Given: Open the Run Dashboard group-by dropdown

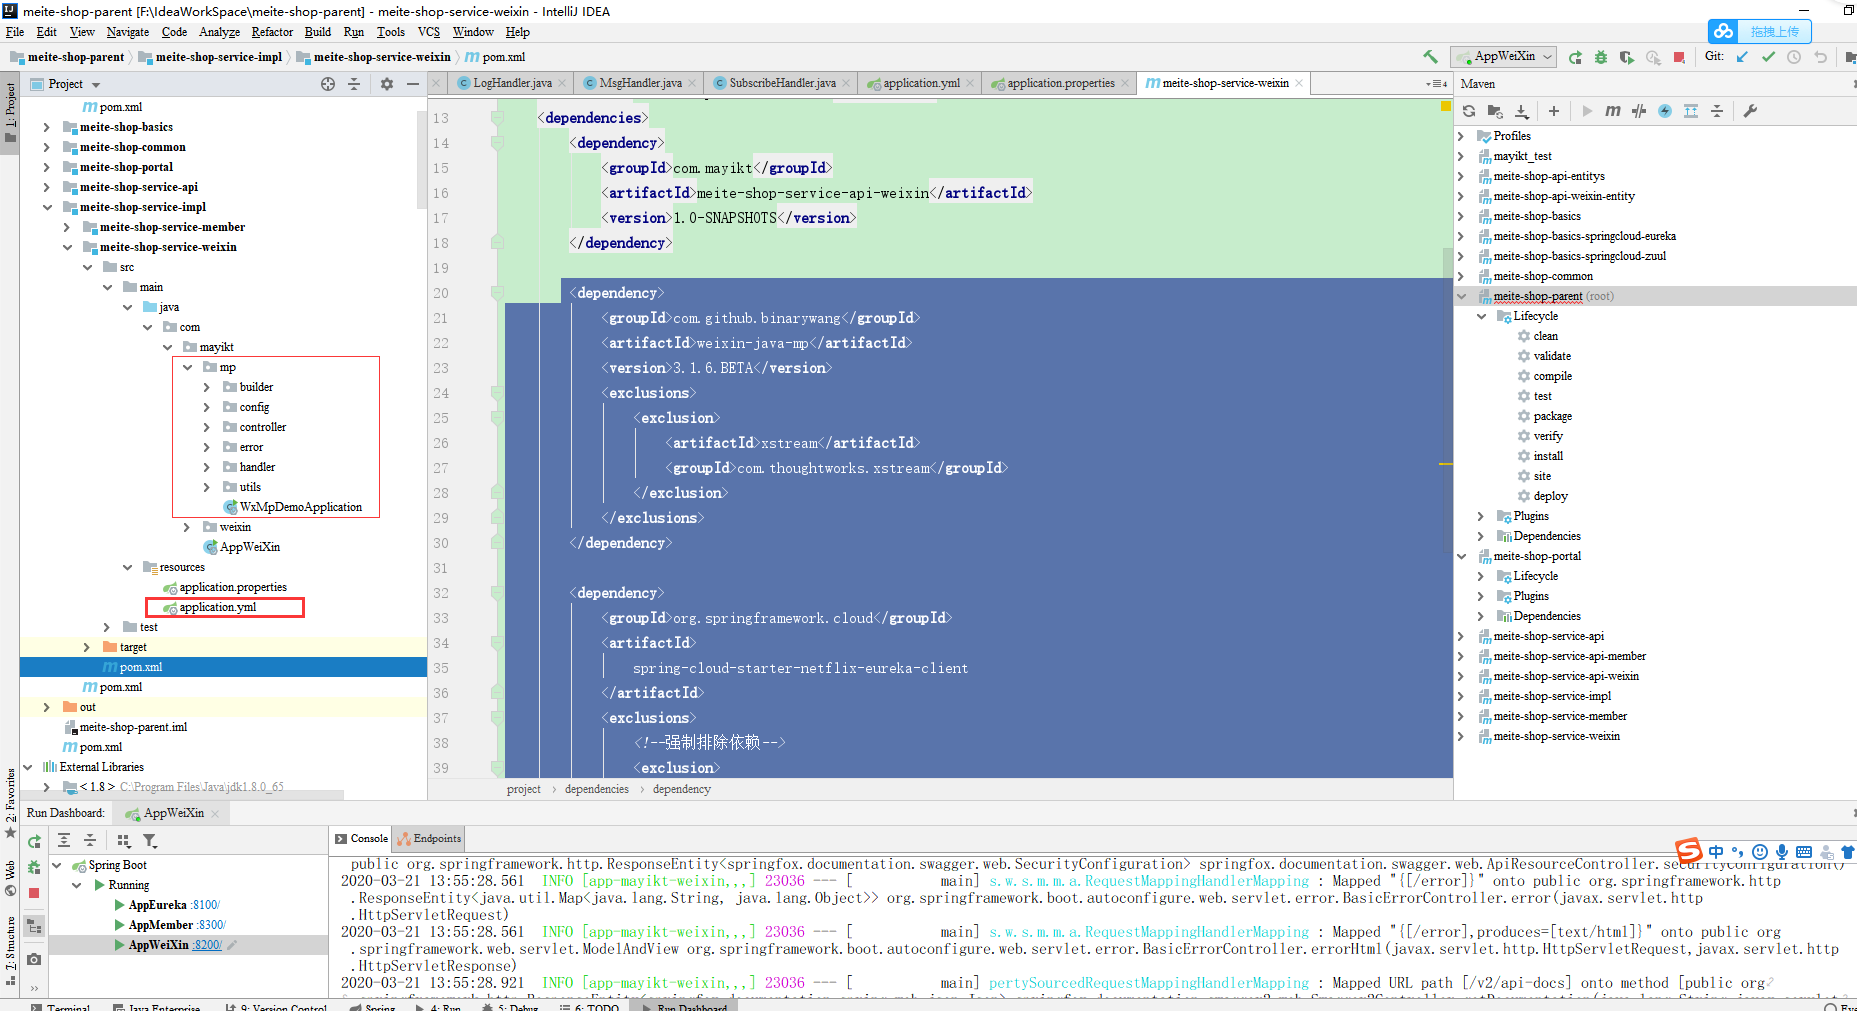Looking at the screenshot, I should pyautogui.click(x=124, y=841).
